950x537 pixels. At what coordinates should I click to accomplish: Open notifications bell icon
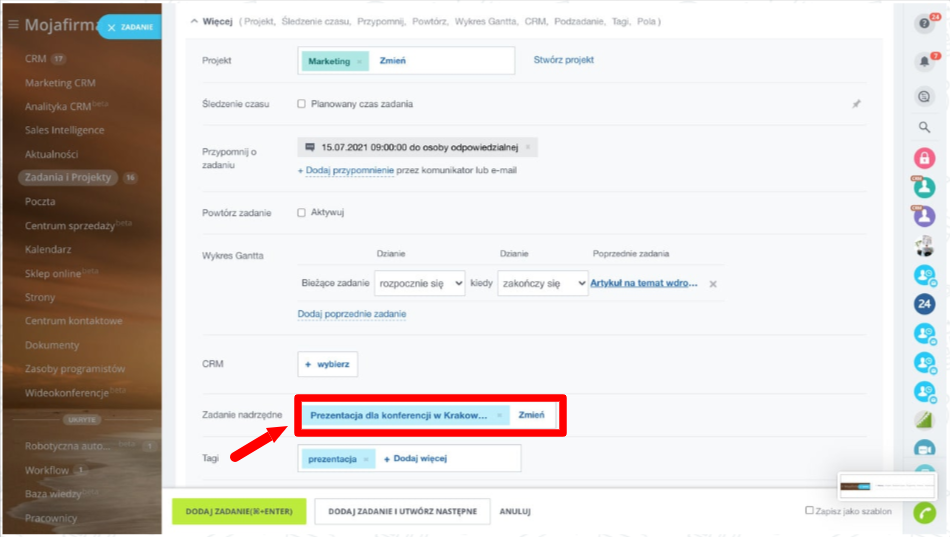click(924, 62)
